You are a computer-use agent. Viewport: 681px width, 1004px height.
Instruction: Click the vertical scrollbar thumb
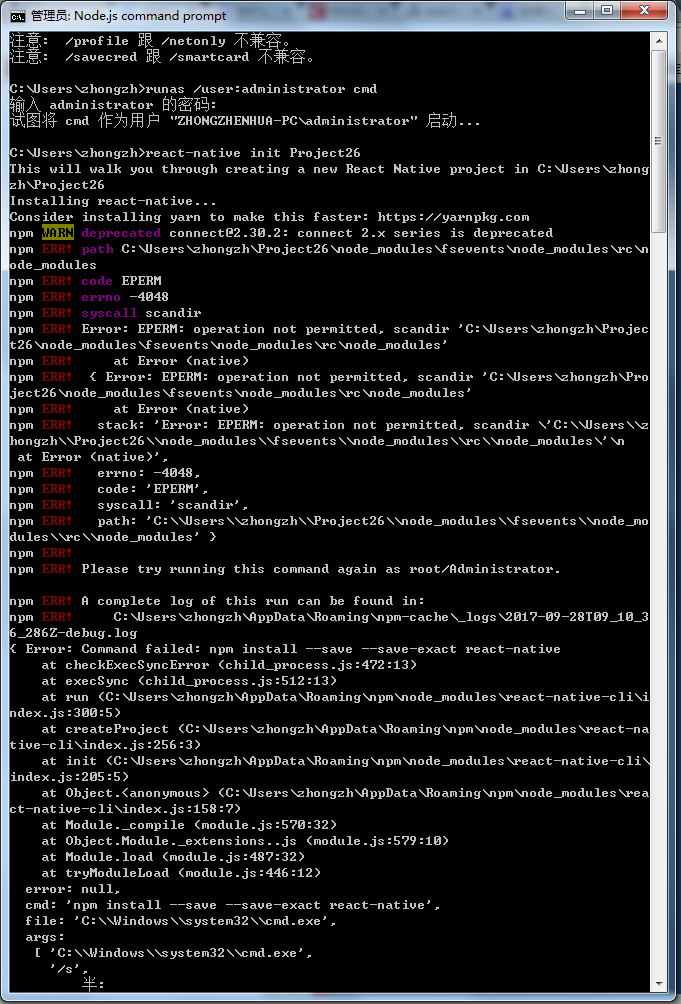click(659, 141)
